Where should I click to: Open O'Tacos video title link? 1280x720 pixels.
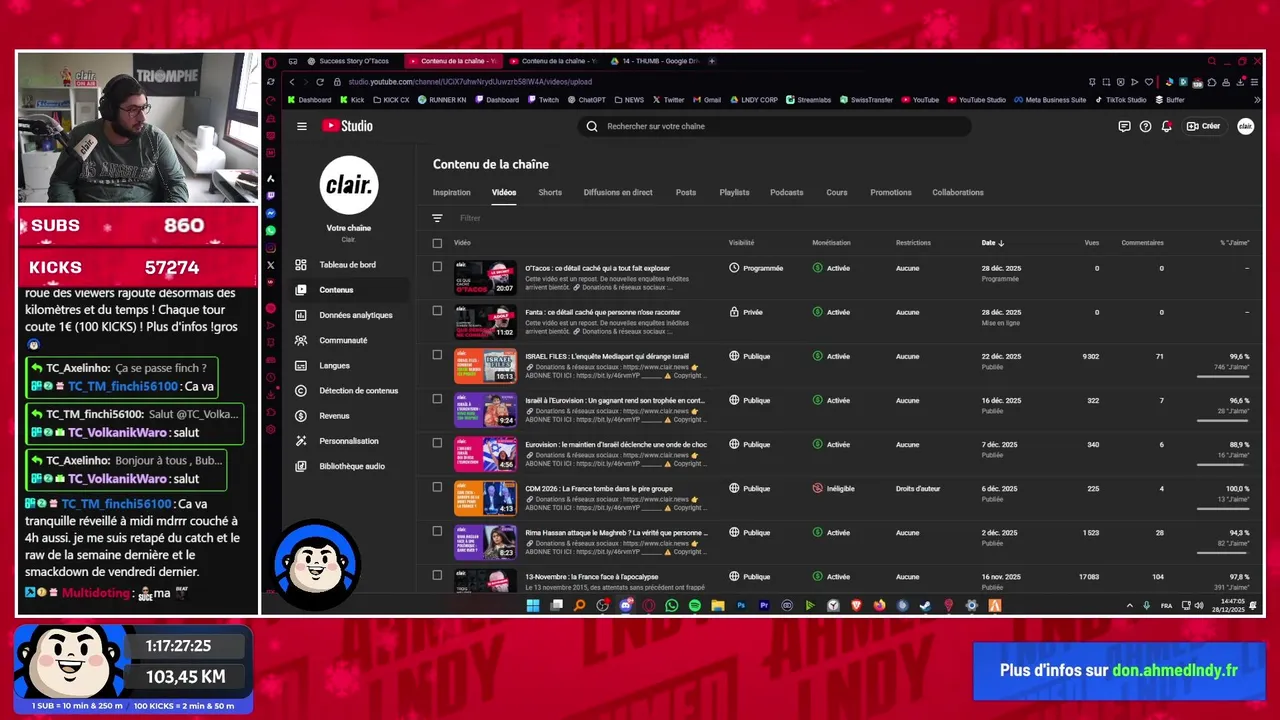tap(597, 268)
